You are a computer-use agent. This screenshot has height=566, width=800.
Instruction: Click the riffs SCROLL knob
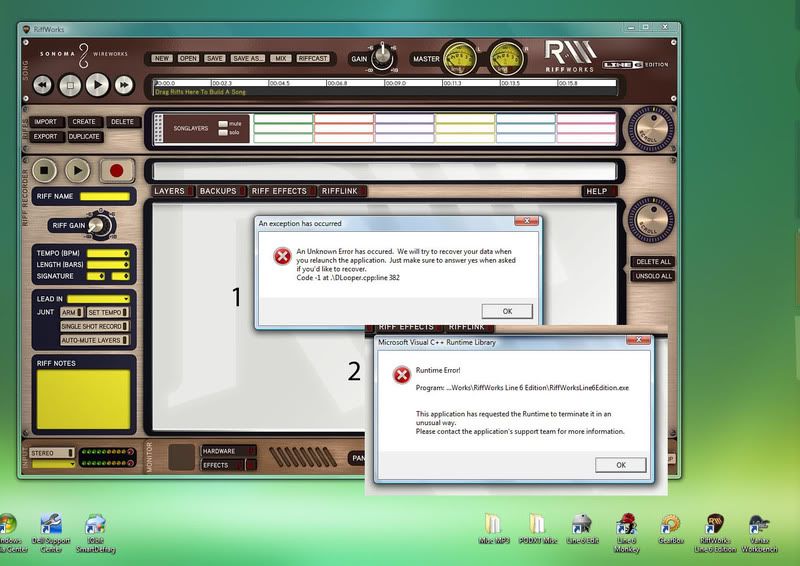[x=651, y=129]
